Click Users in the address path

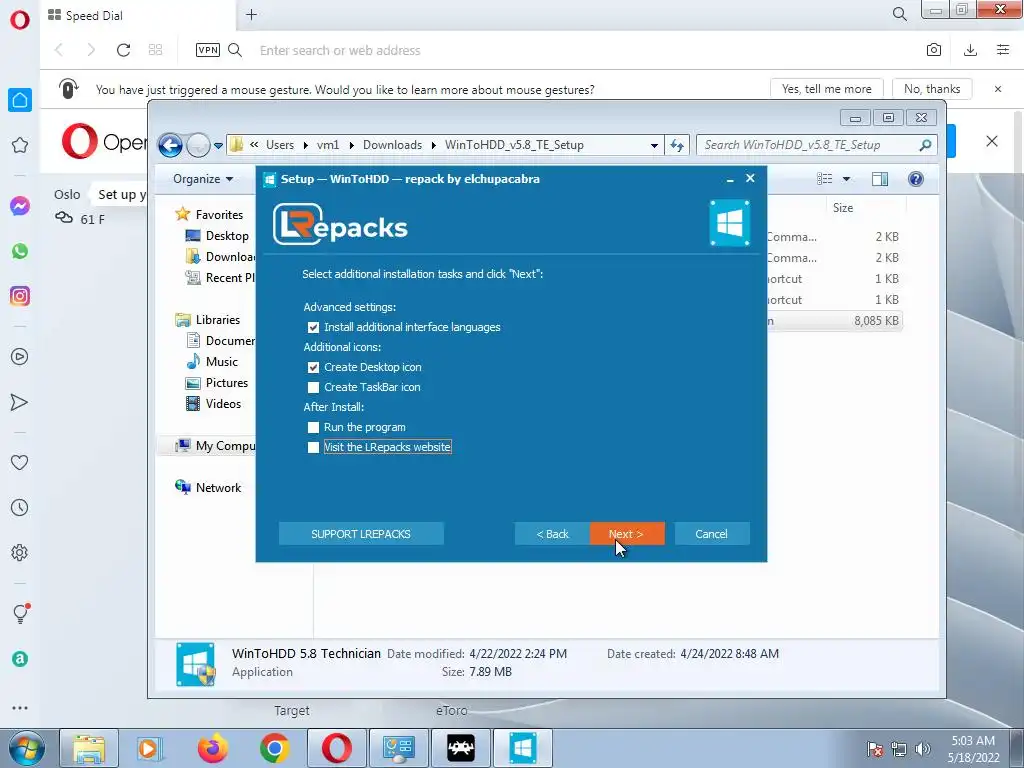point(280,145)
